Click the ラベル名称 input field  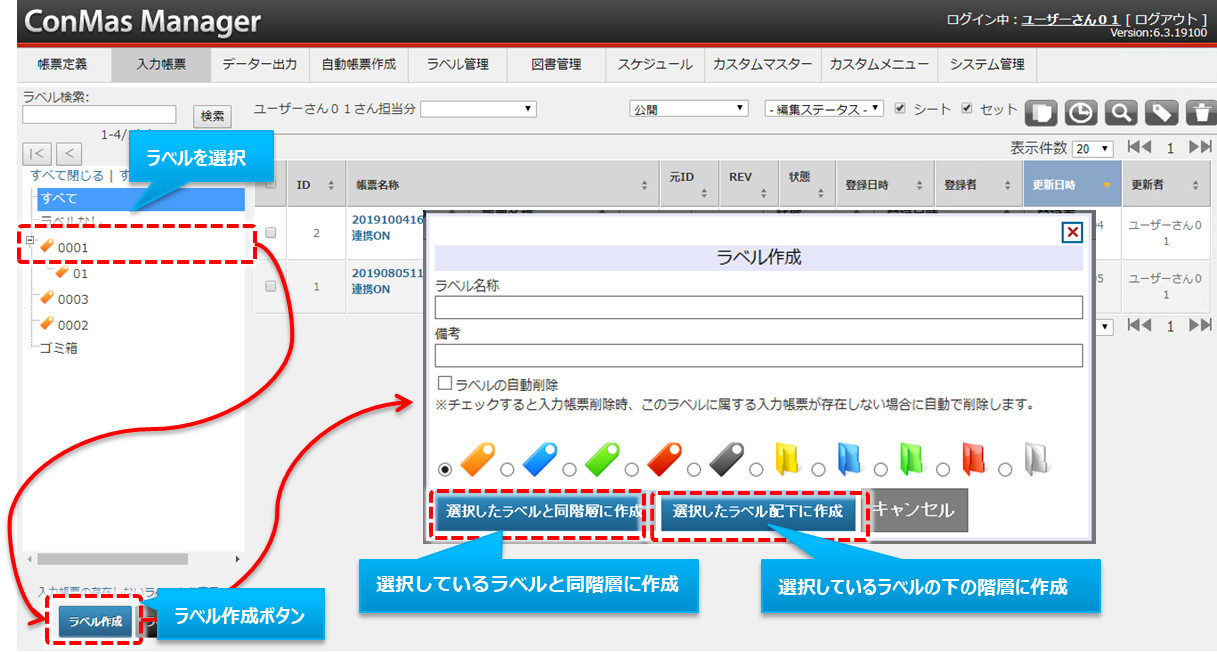point(758,307)
